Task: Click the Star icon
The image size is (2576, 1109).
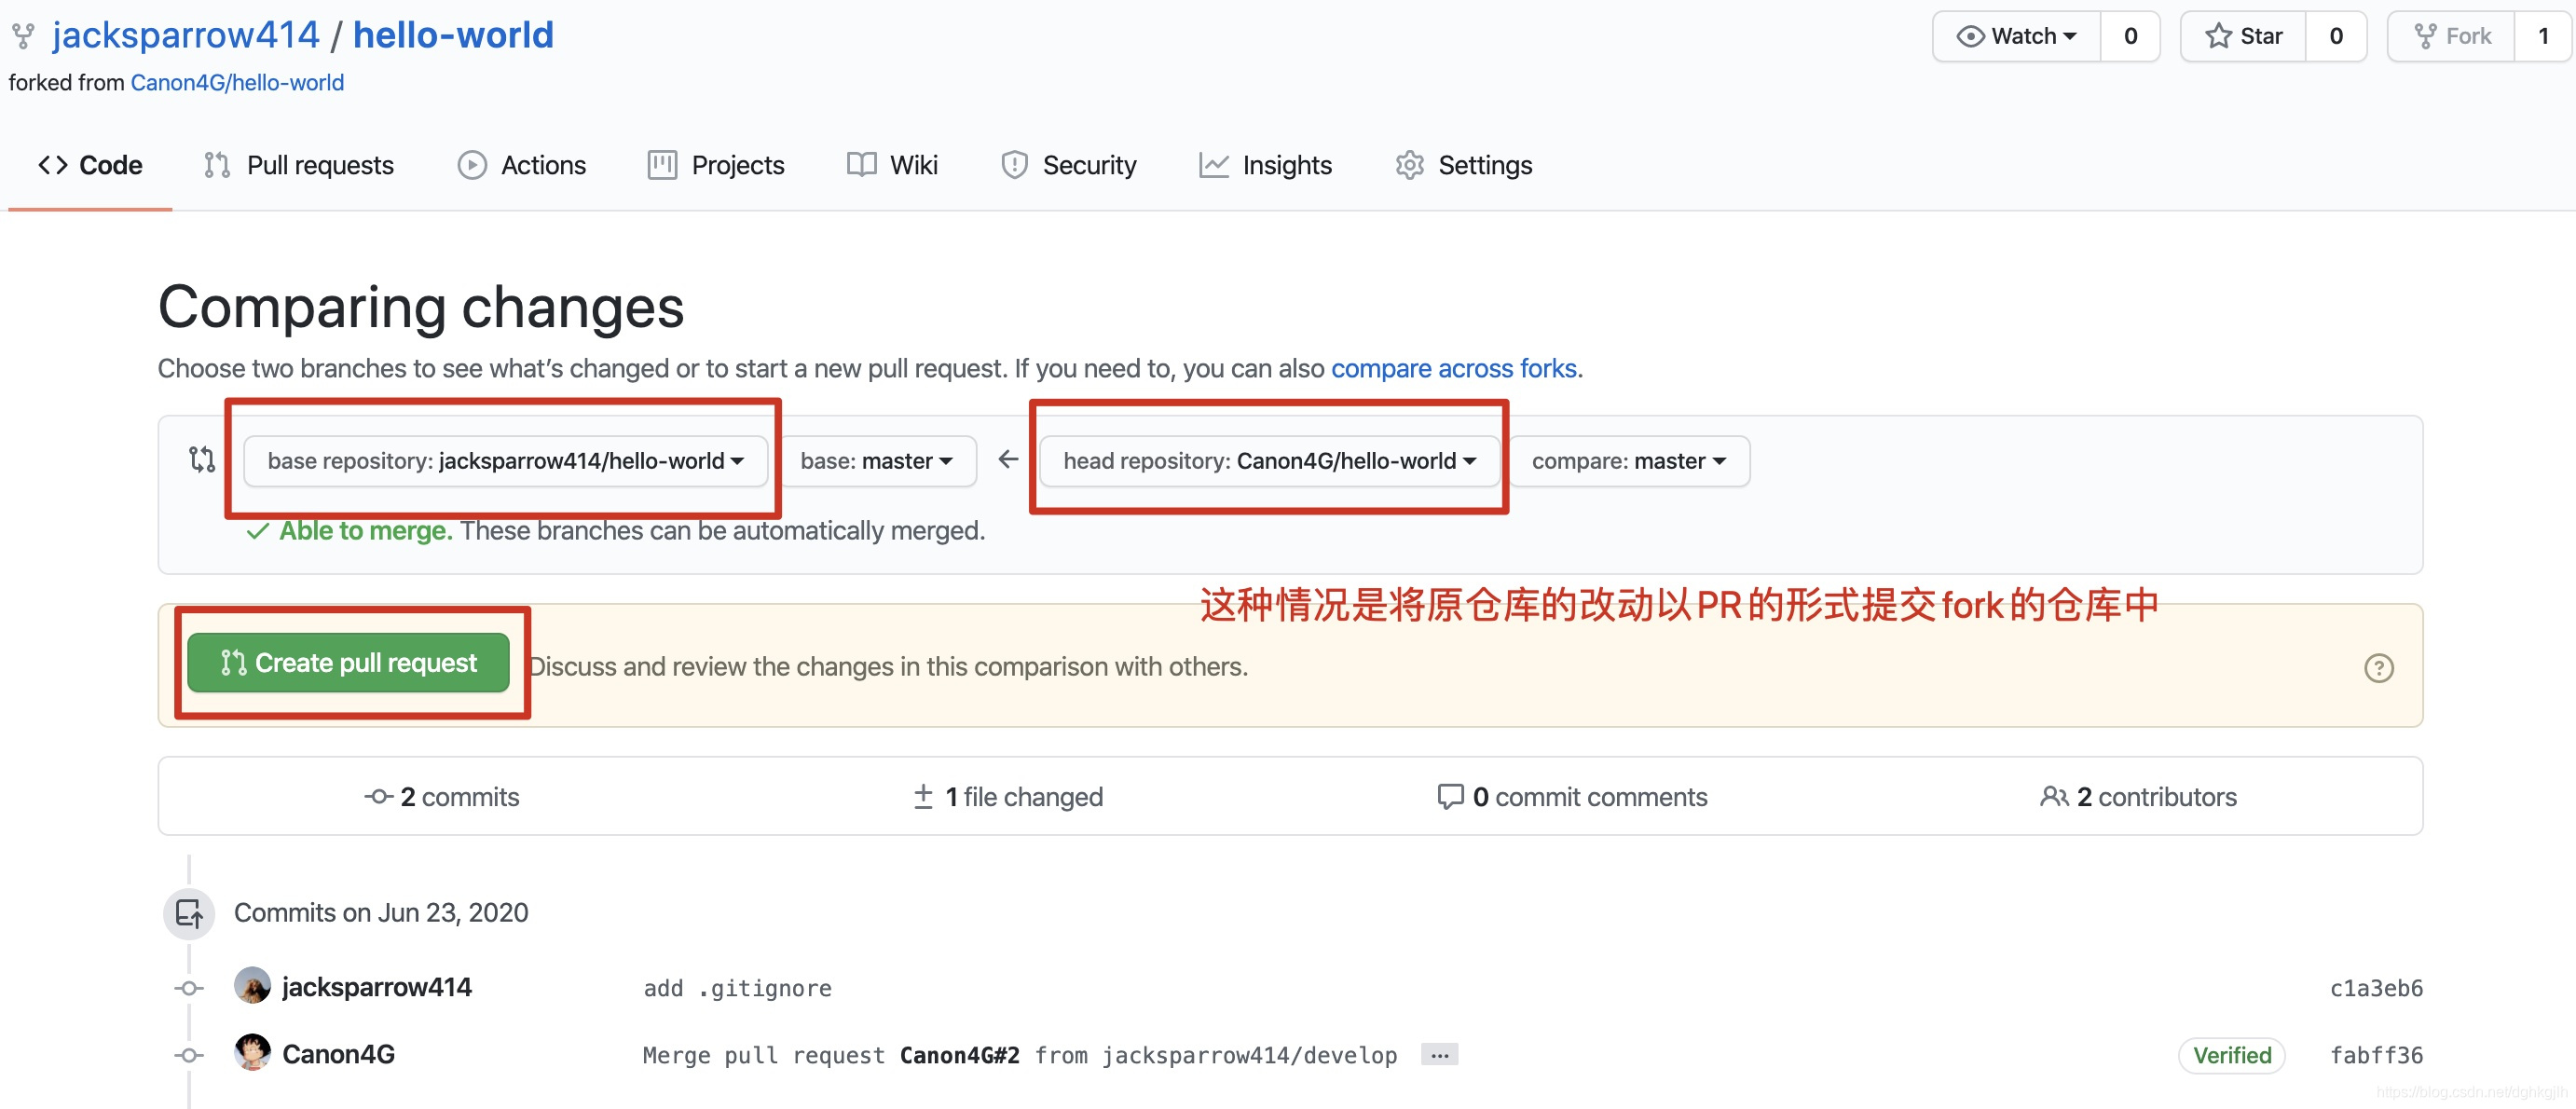Action: (x=2218, y=37)
